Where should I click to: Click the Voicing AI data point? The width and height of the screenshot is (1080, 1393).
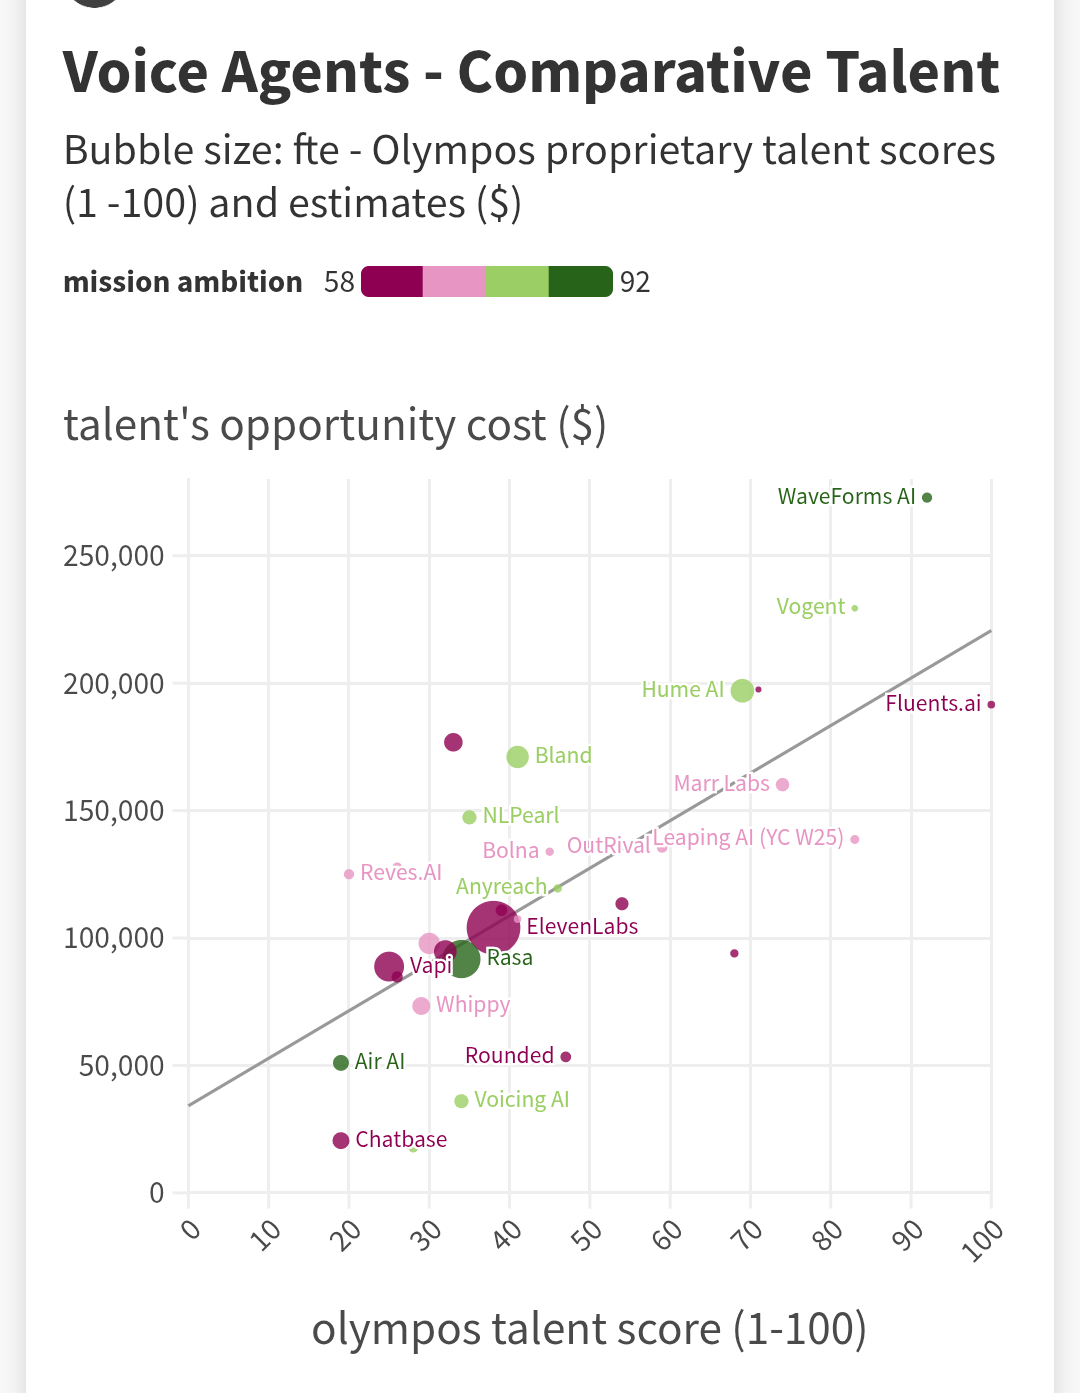click(461, 1101)
